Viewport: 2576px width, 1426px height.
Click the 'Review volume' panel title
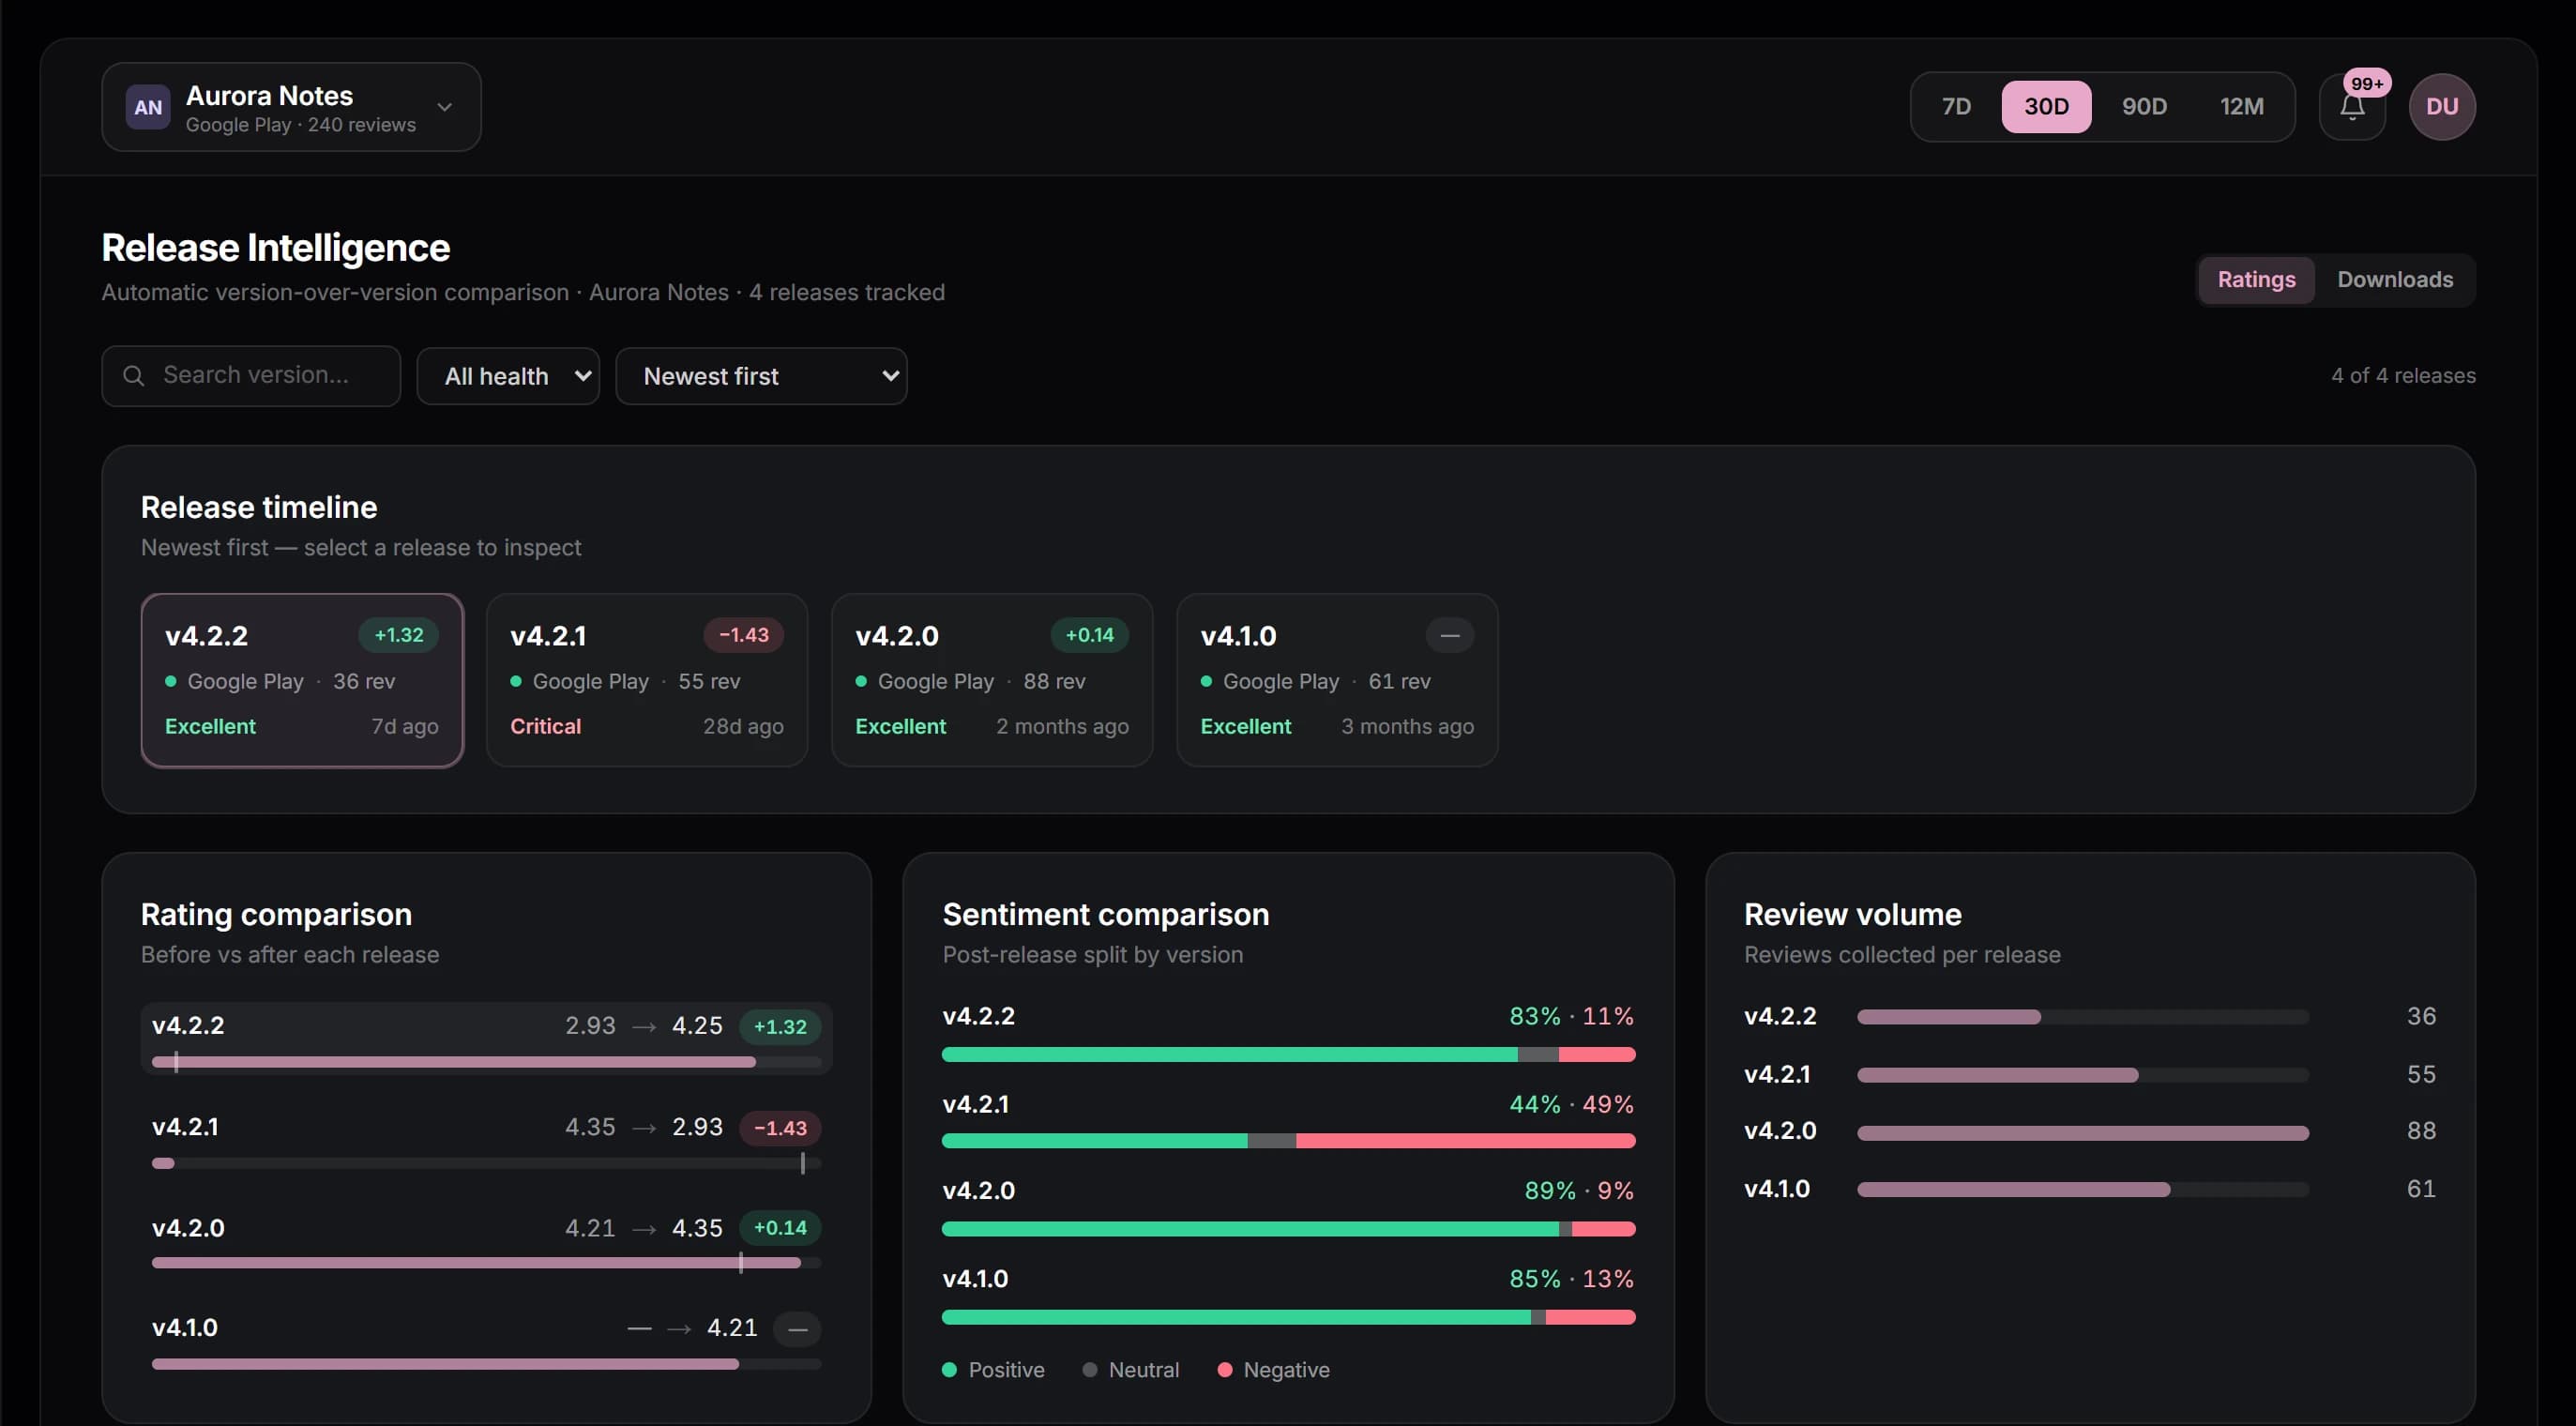click(x=1852, y=915)
